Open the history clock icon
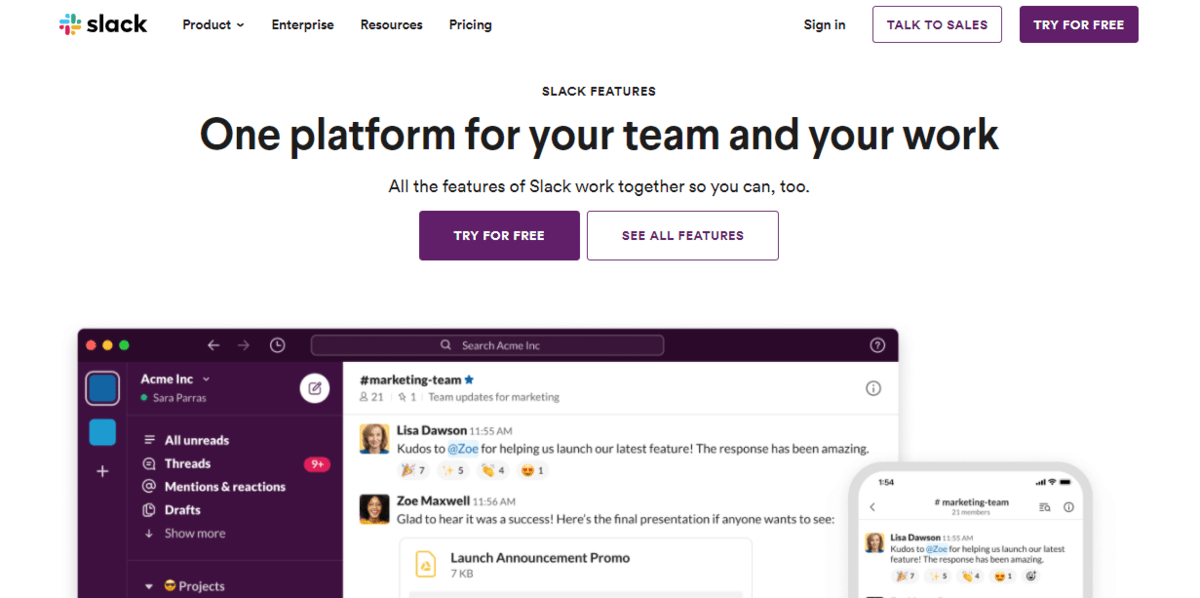Image resolution: width=1200 pixels, height=598 pixels. 277,345
